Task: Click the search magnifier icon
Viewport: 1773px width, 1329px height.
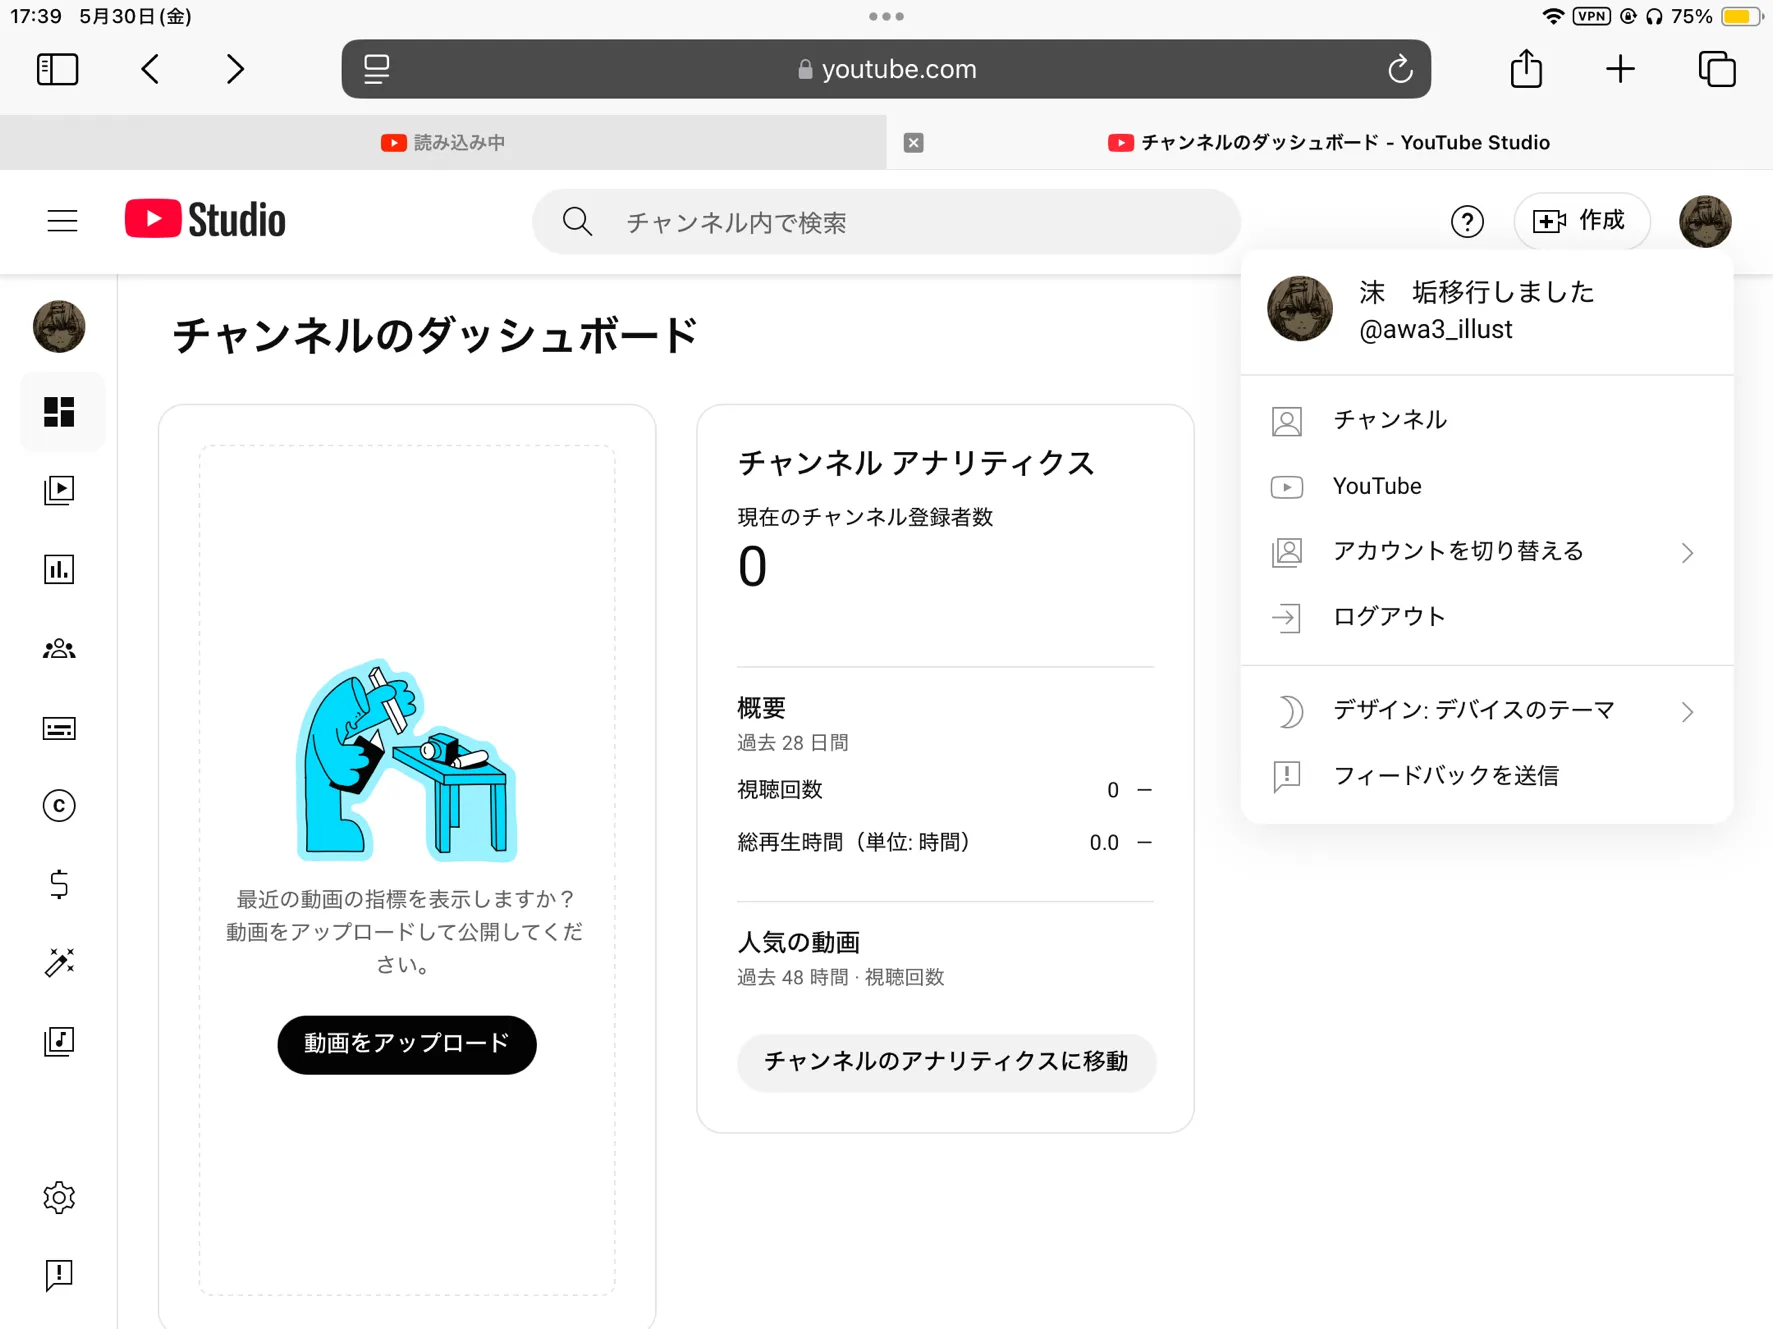Action: [577, 222]
